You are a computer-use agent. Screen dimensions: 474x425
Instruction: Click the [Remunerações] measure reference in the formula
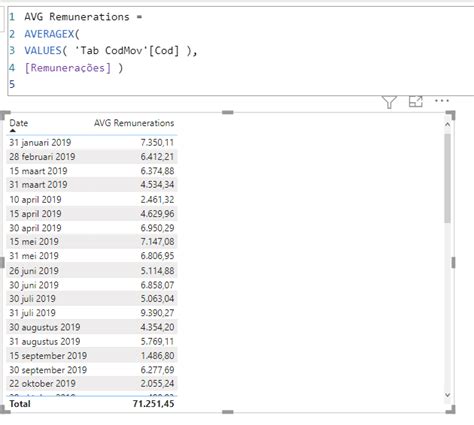[x=68, y=68]
